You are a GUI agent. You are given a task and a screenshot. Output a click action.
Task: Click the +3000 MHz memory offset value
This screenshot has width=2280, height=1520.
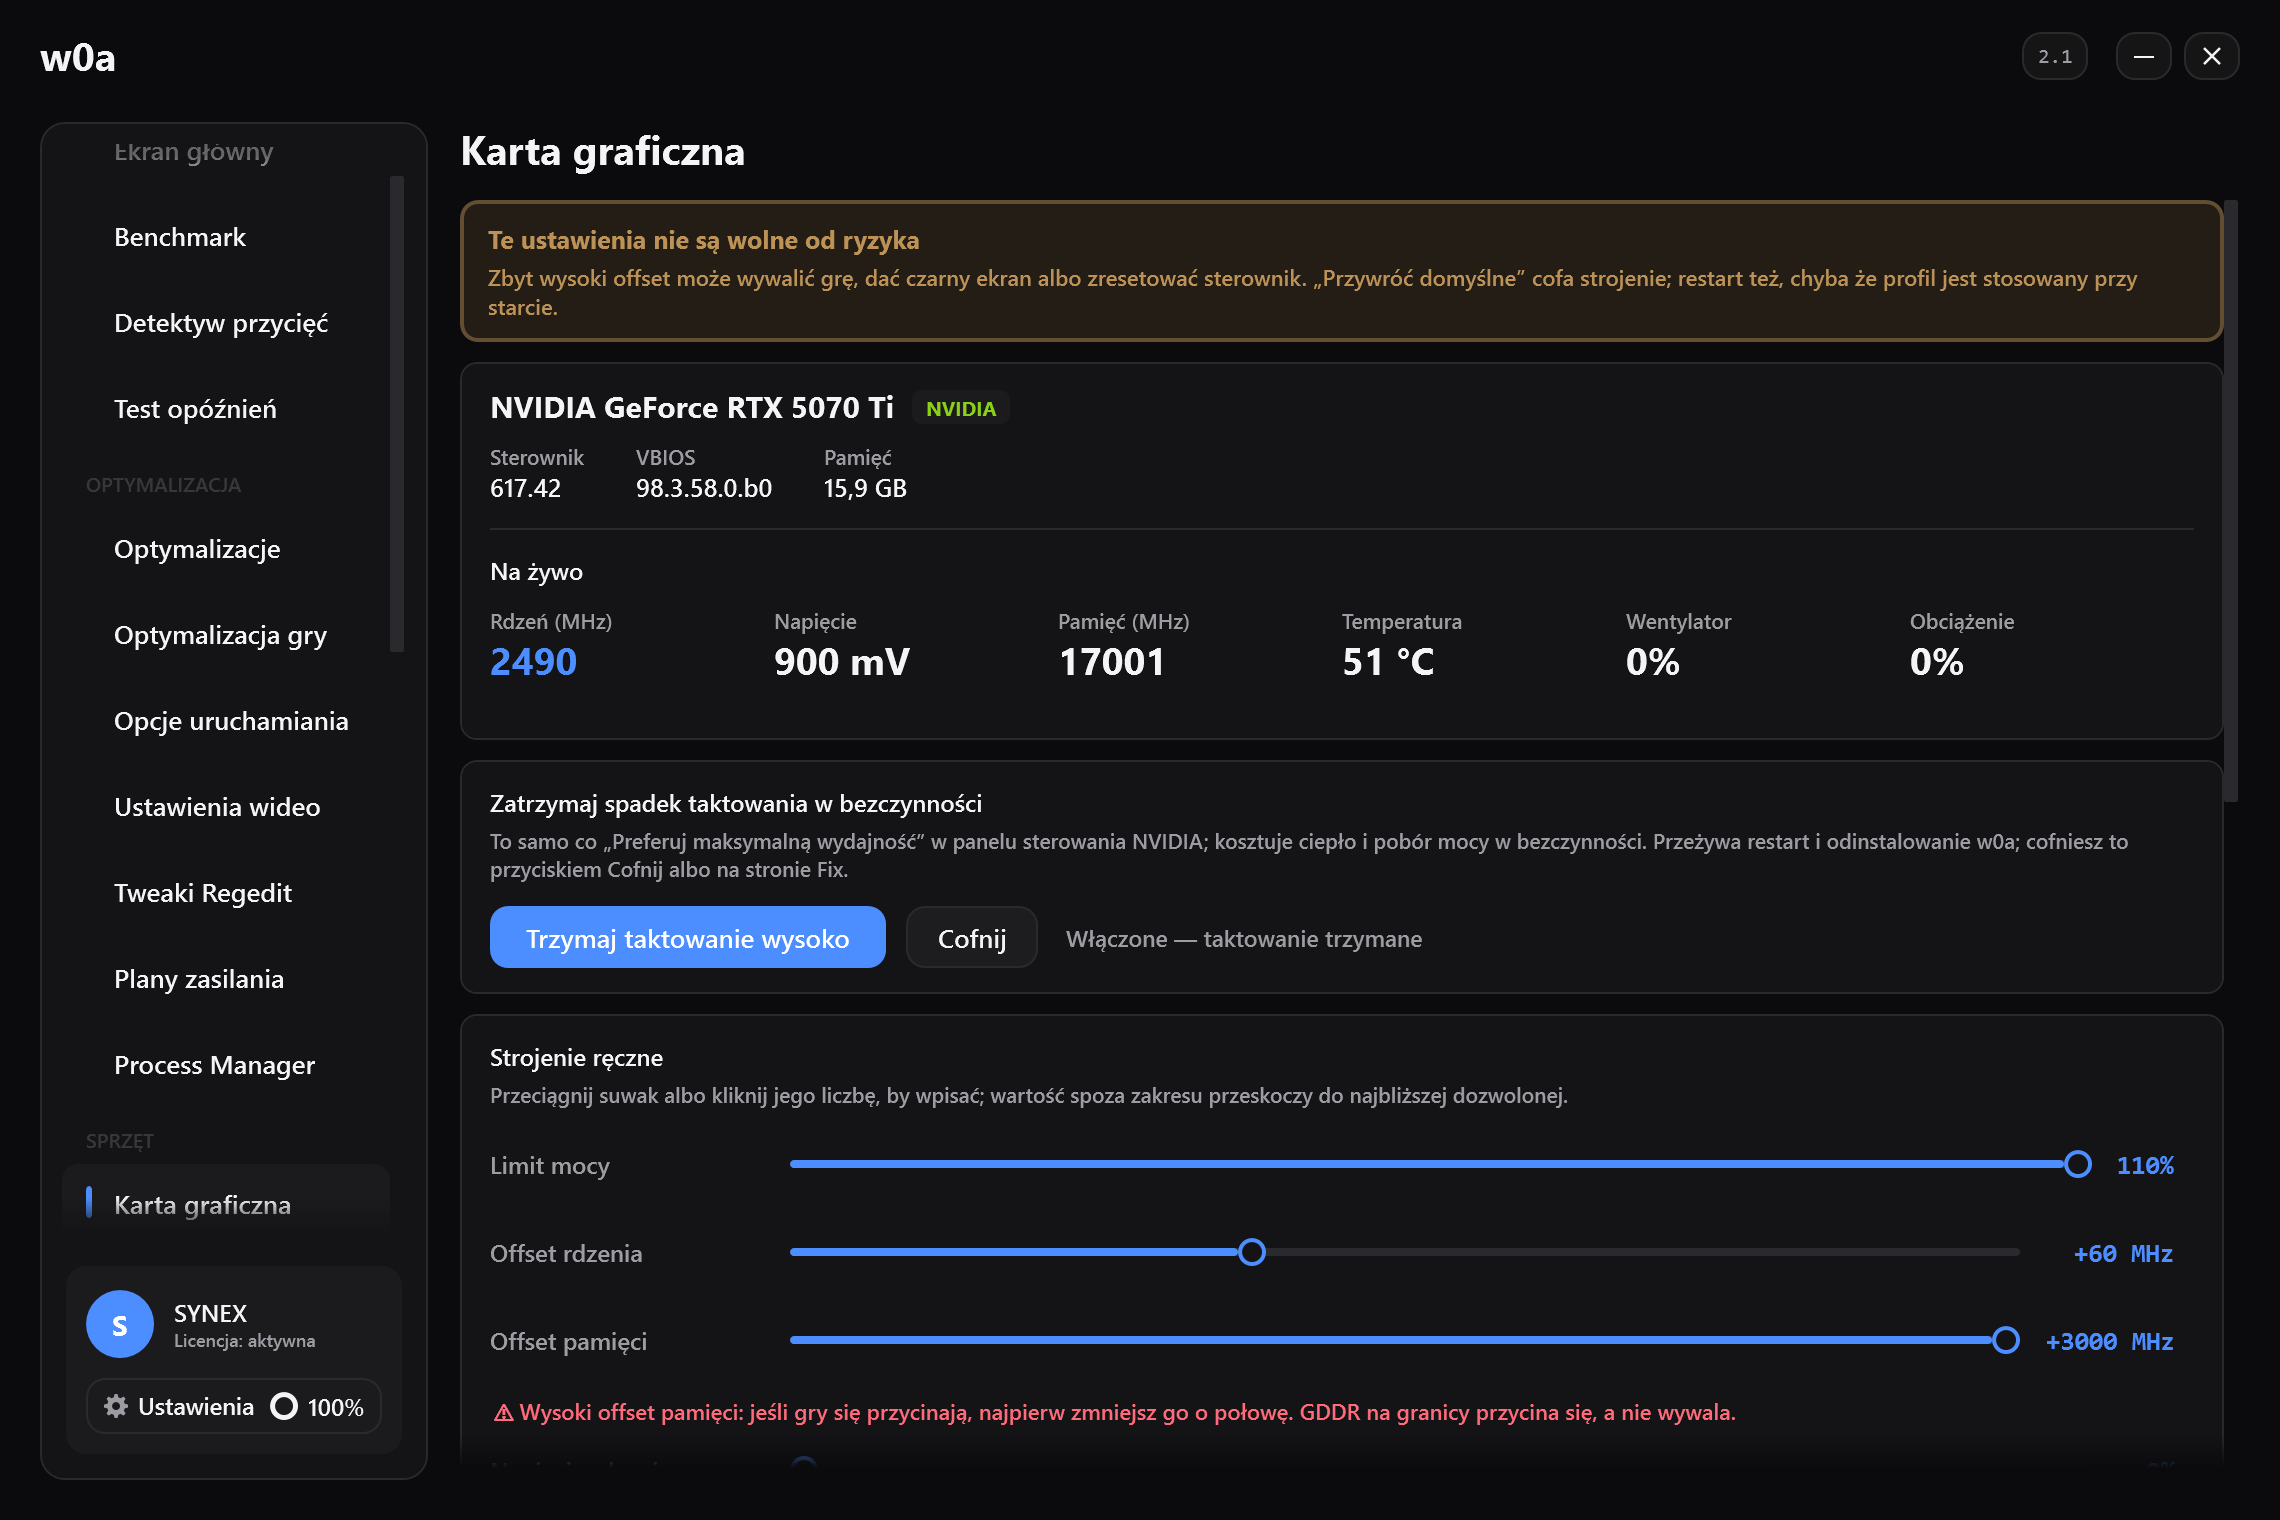[2109, 1341]
